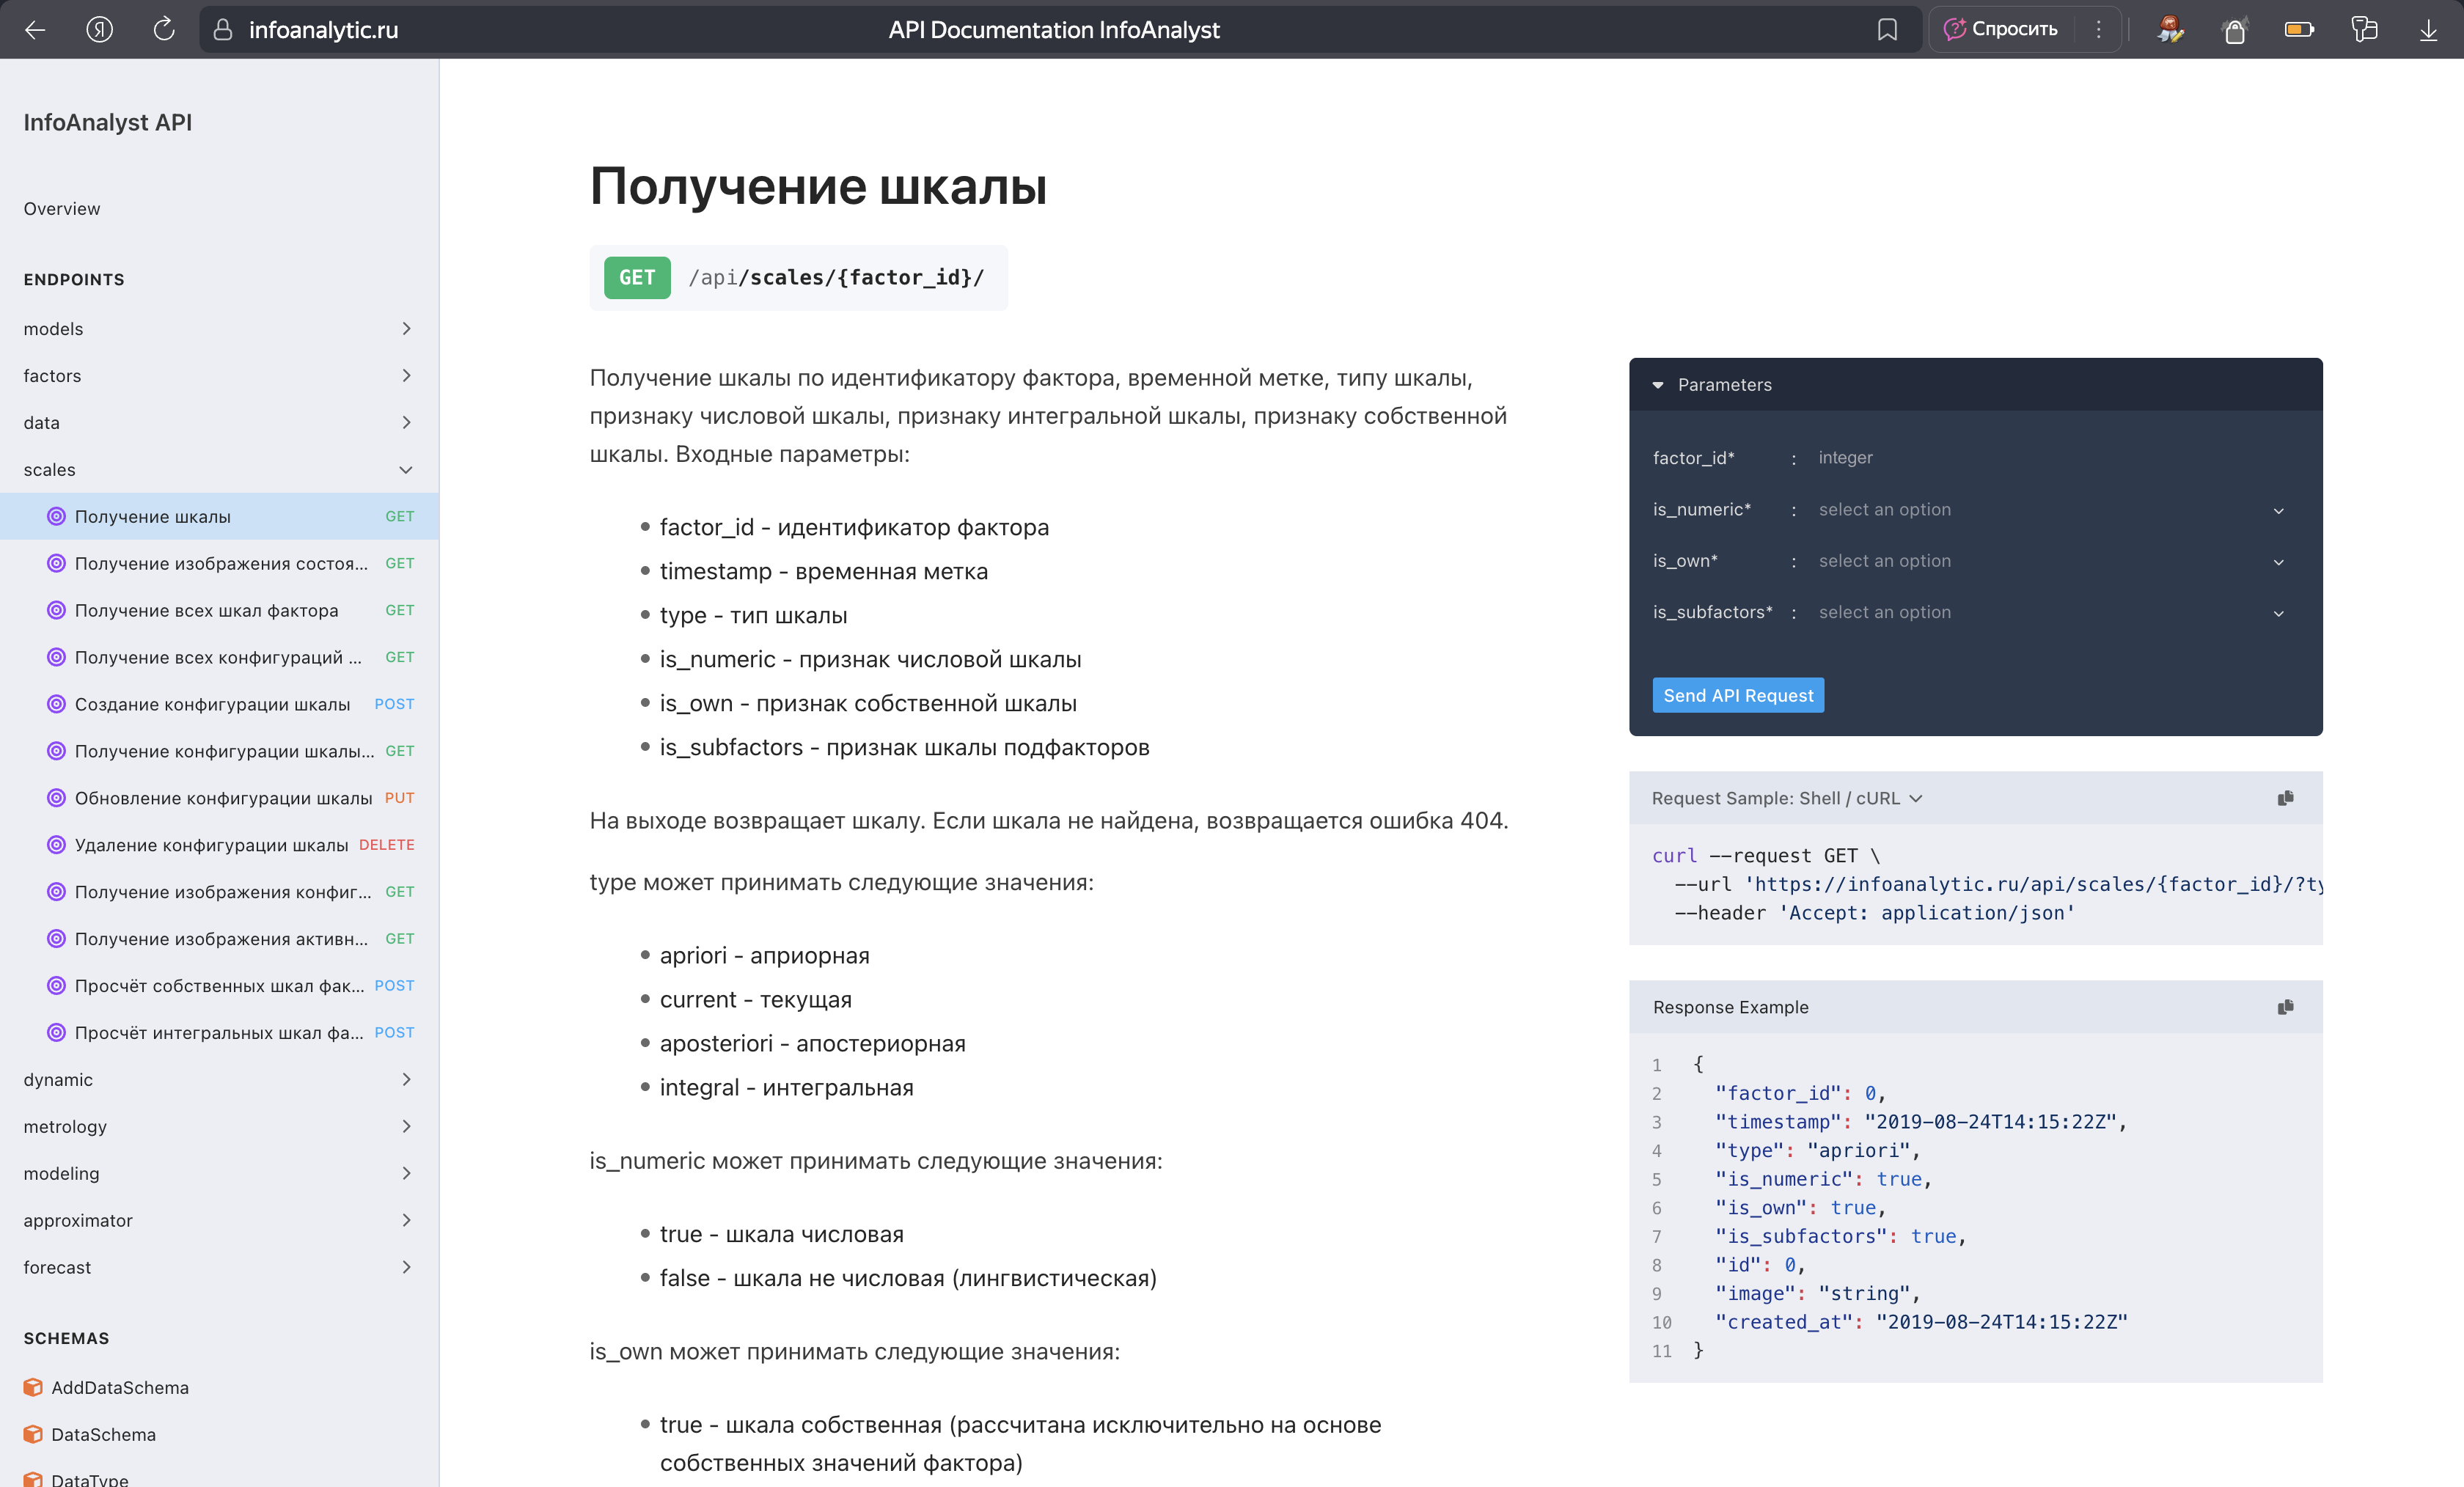Screen dimensions: 2464x1487
Task: Bookmark the current documentation page
Action: tap(1888, 29)
